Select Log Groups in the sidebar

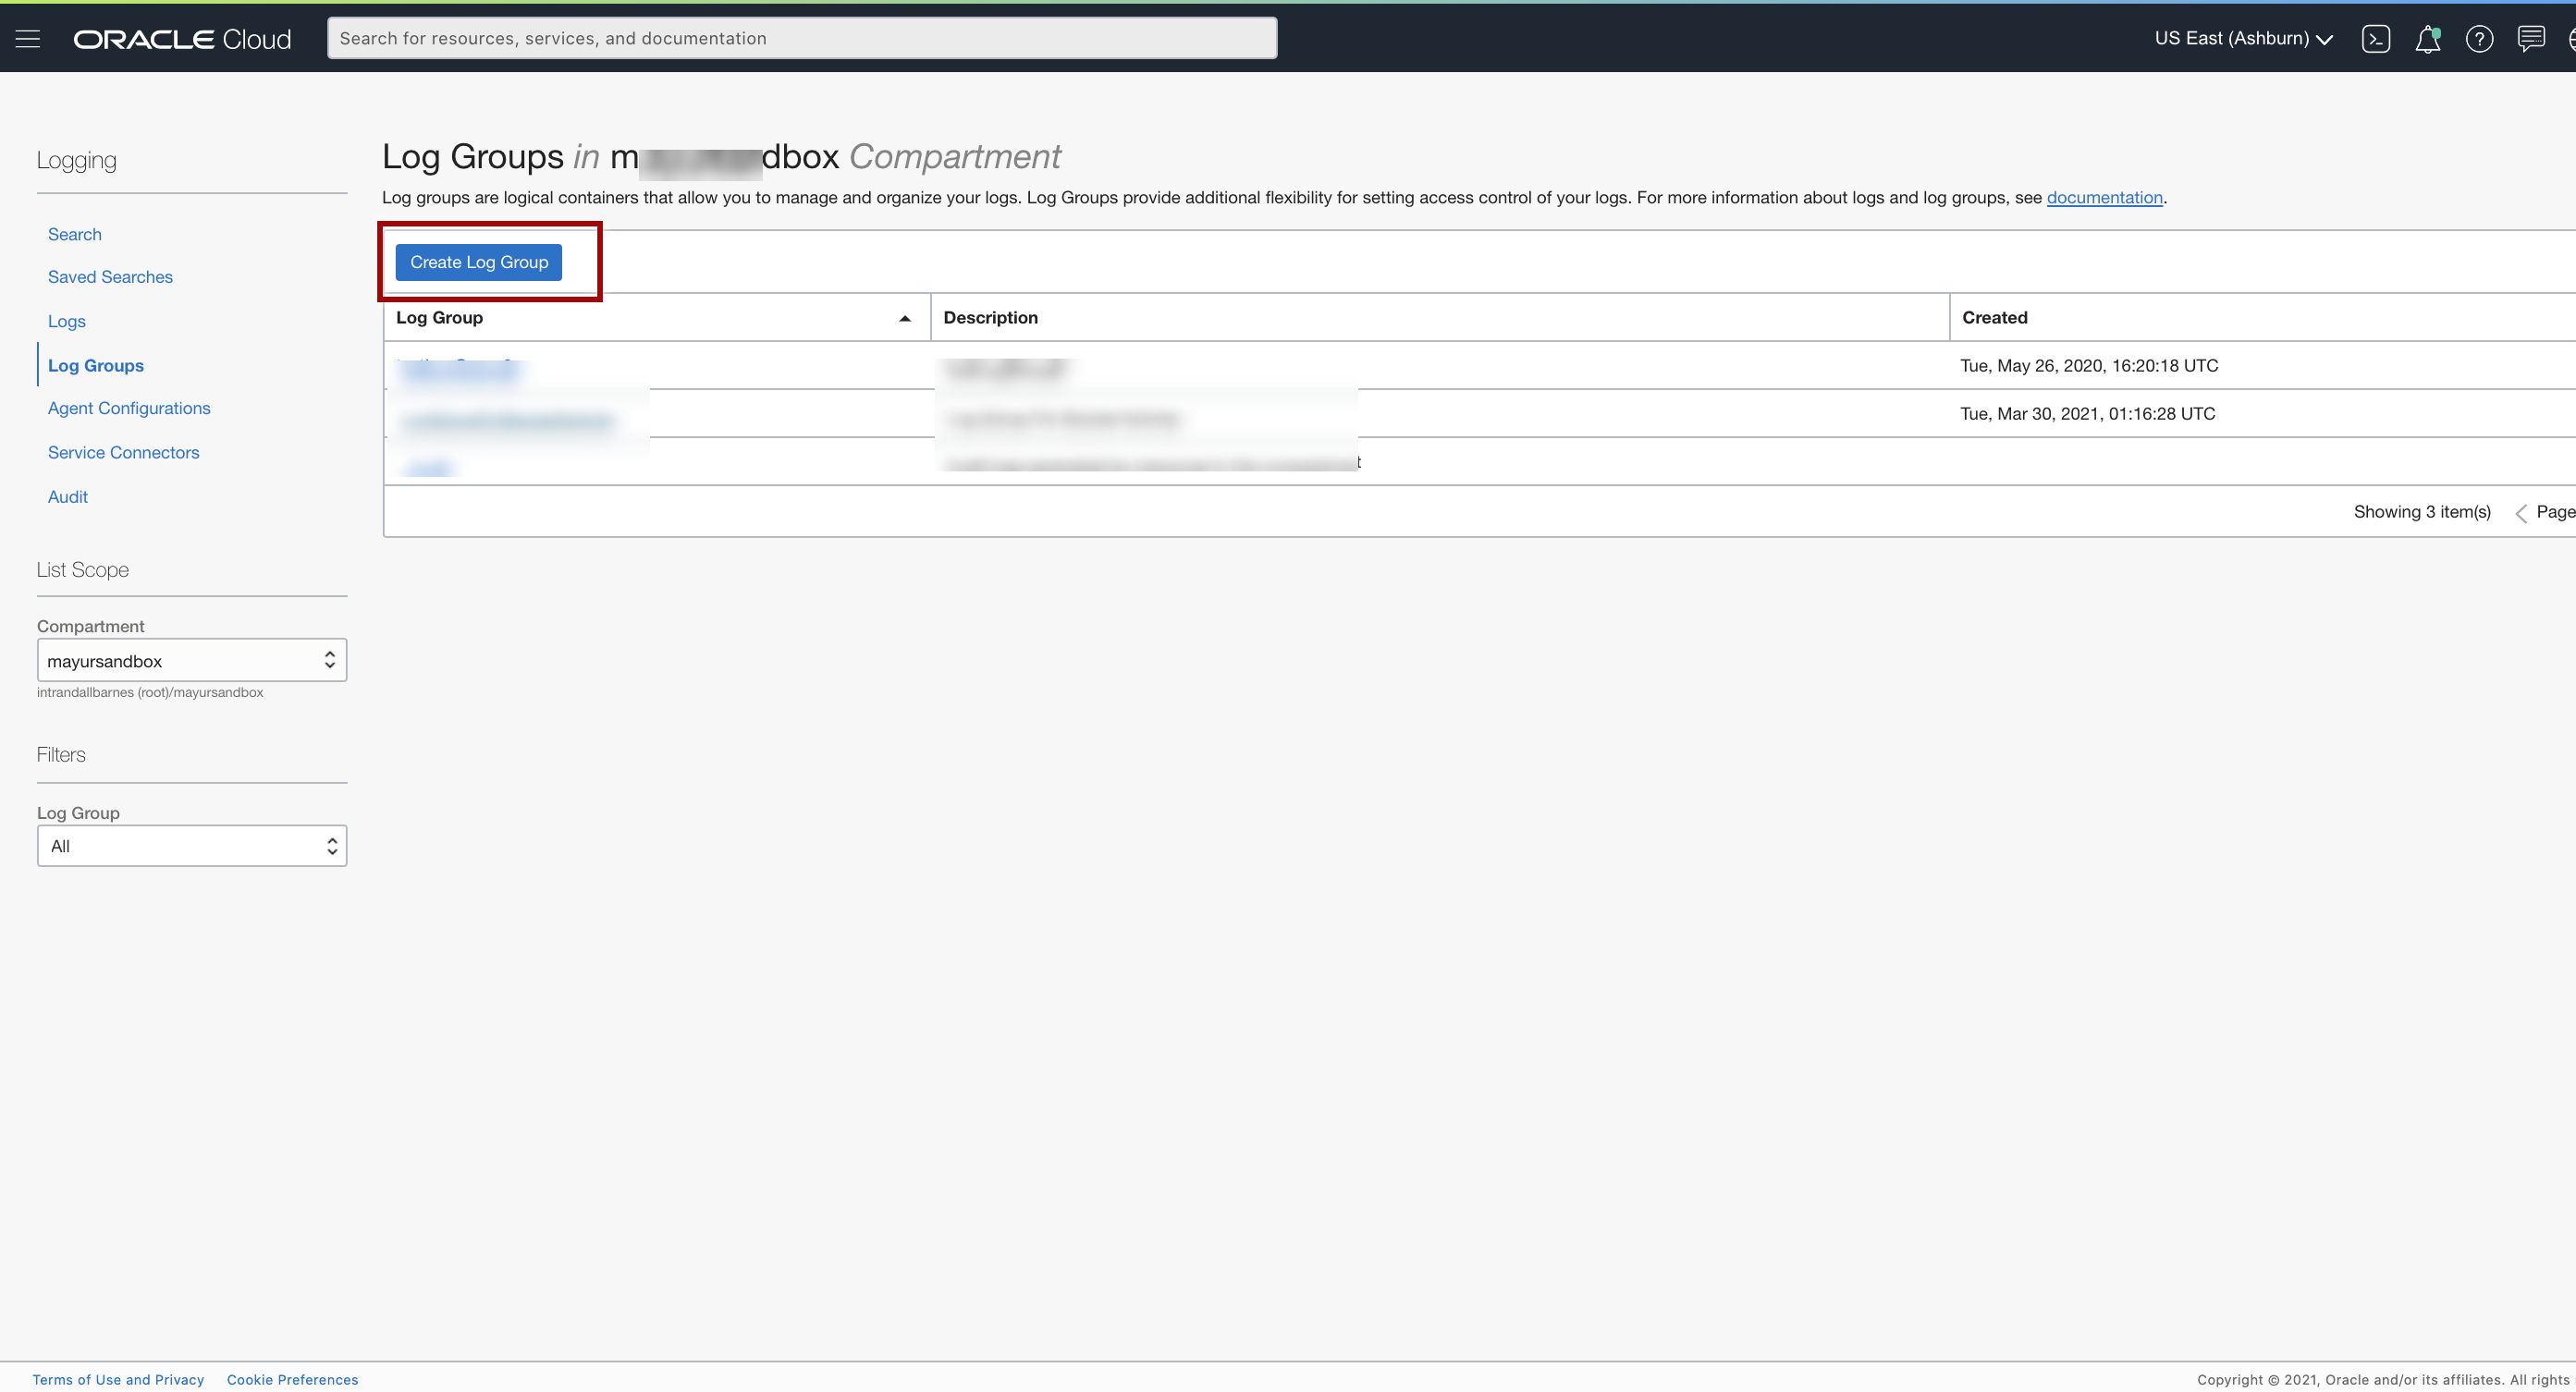[x=95, y=365]
